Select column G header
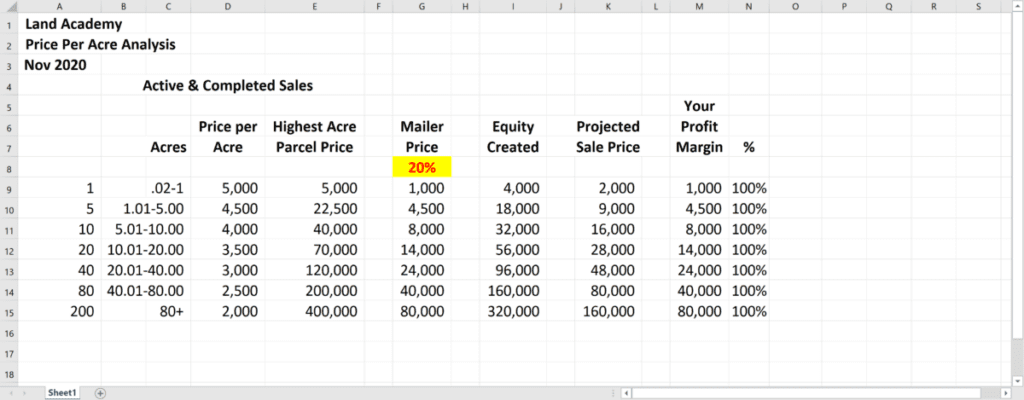Image resolution: width=1024 pixels, height=400 pixels. click(422, 6)
